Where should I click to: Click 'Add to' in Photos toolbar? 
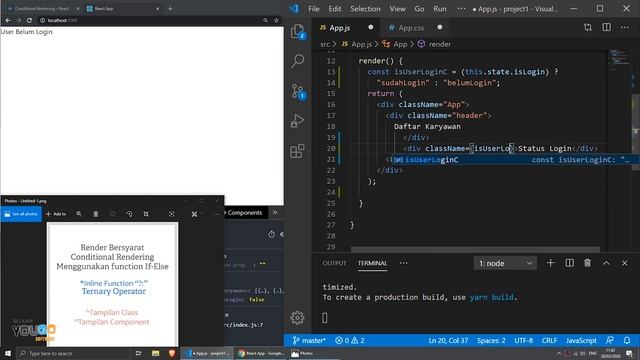pyautogui.click(x=56, y=214)
